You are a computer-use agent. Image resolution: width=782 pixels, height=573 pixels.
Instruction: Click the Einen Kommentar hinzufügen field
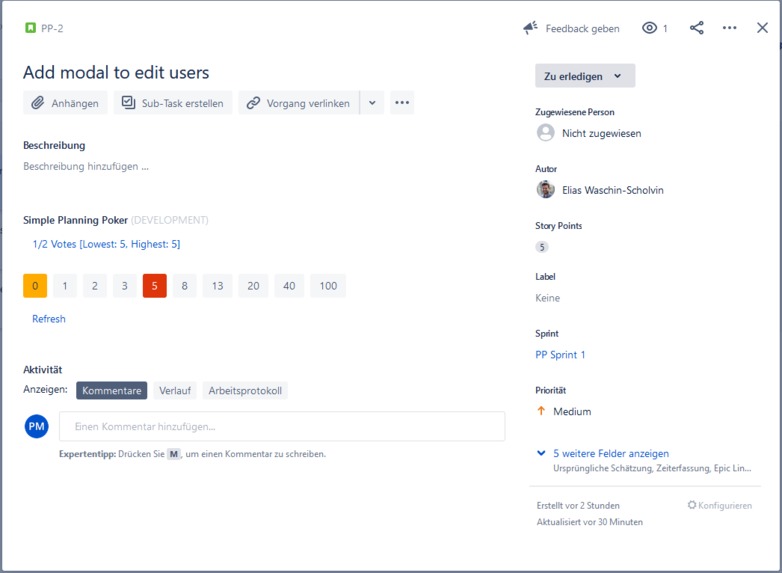coord(282,426)
